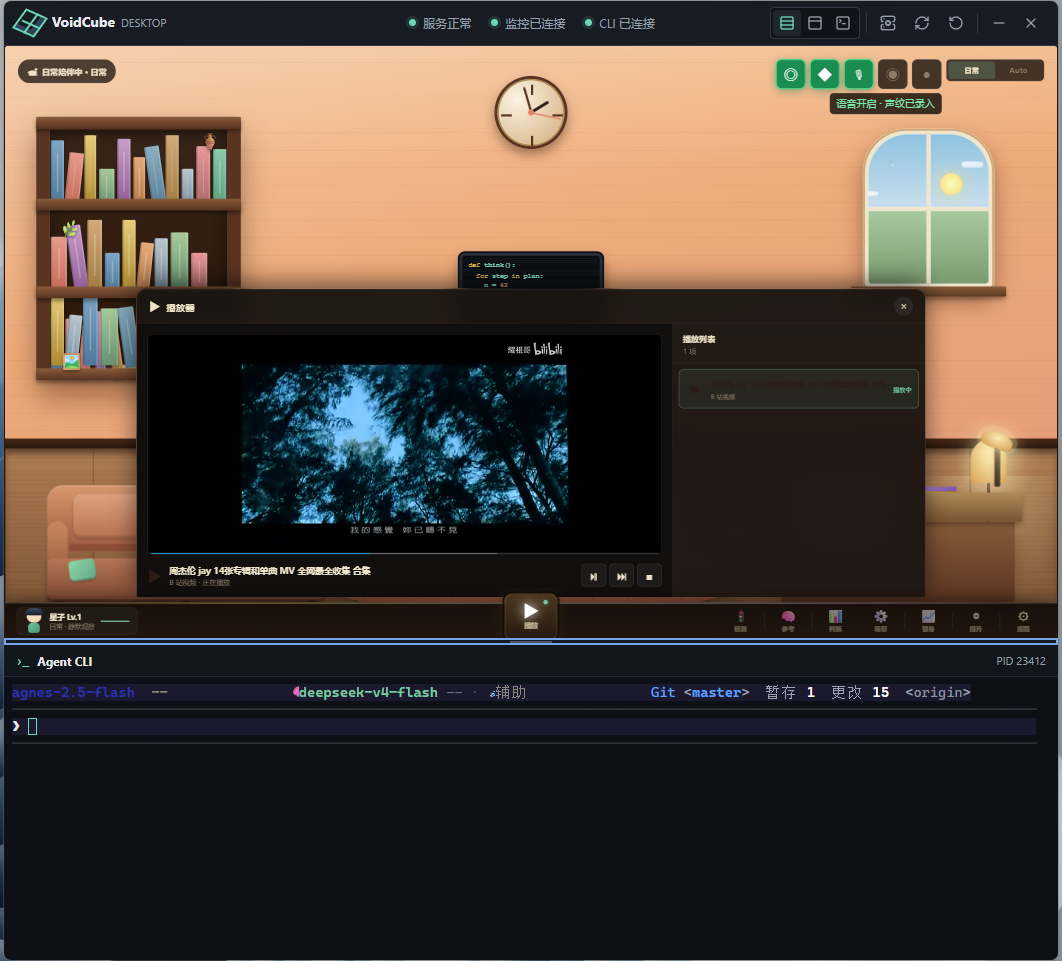Click the desk lamp in the room
1062x961 pixels.
click(x=990, y=461)
